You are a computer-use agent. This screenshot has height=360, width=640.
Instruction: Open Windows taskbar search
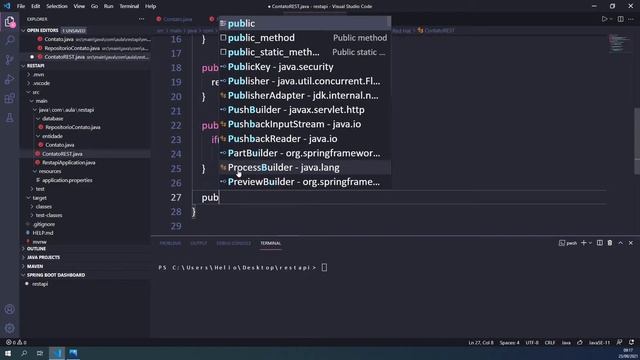pos(24,353)
